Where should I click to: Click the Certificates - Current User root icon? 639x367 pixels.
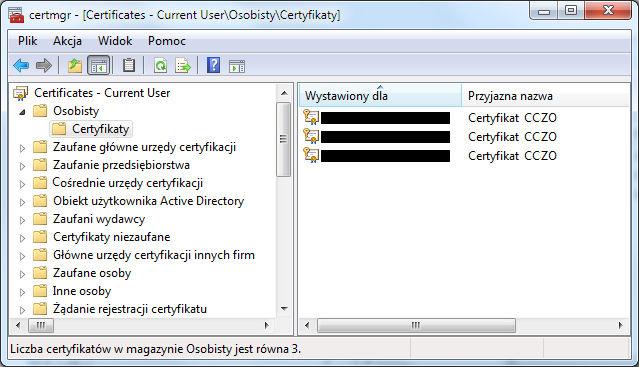21,93
